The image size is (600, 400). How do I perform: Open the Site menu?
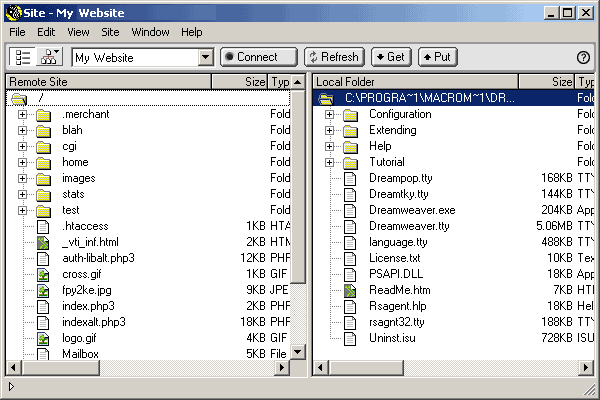110,32
